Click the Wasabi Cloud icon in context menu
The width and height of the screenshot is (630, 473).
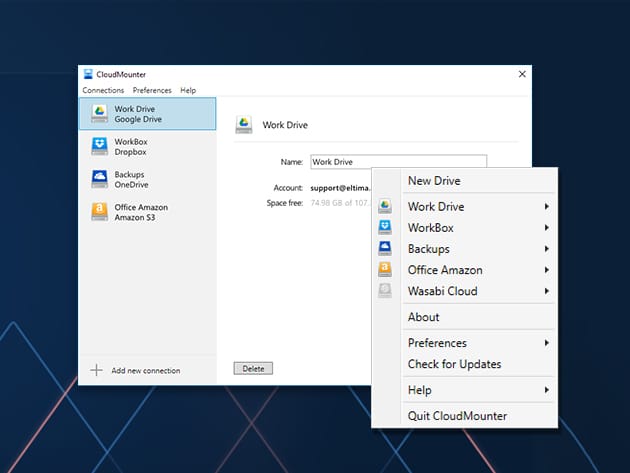(x=385, y=291)
